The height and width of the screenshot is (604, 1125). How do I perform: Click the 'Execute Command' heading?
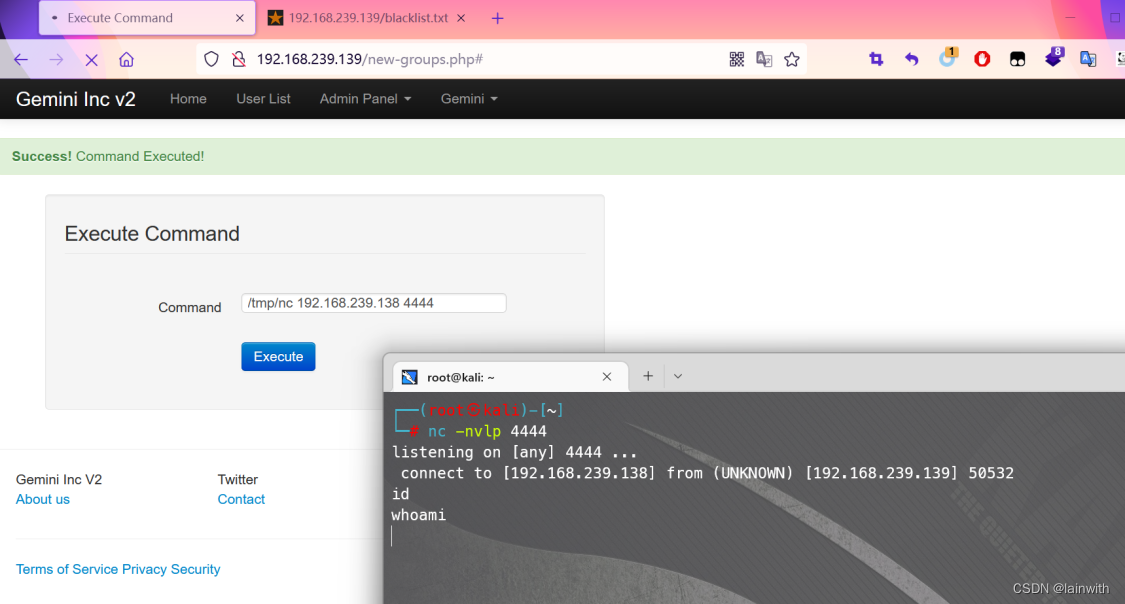point(152,234)
